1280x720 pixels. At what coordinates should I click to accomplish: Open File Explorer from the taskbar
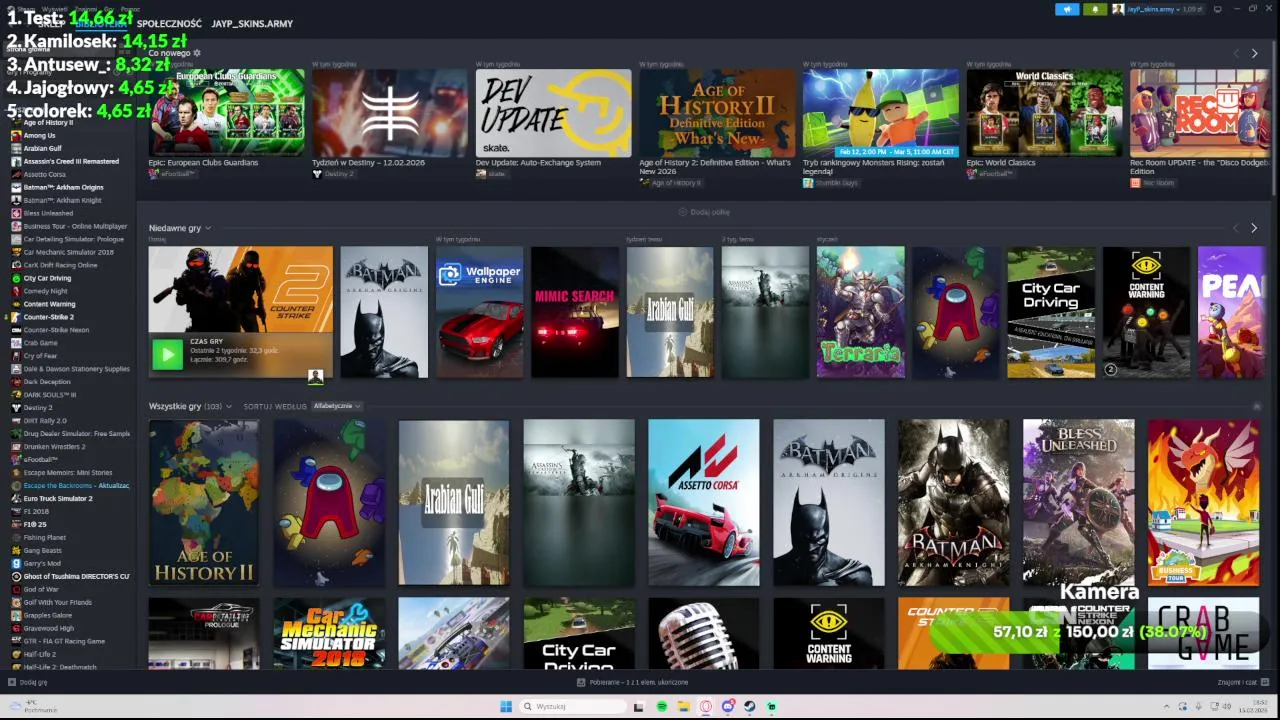click(684, 707)
